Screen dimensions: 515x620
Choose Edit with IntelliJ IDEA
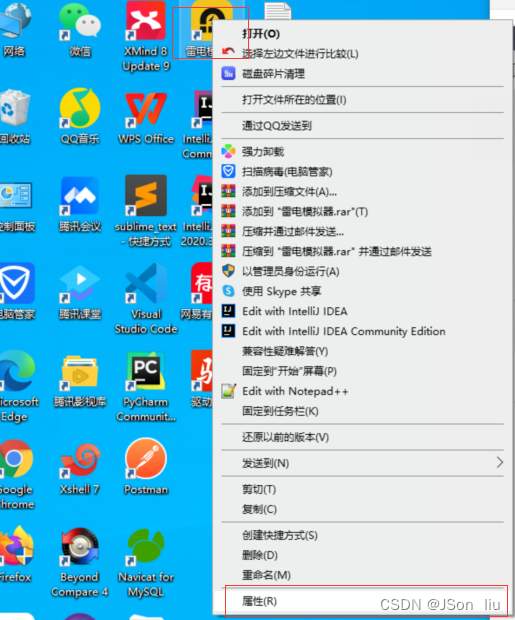click(295, 311)
